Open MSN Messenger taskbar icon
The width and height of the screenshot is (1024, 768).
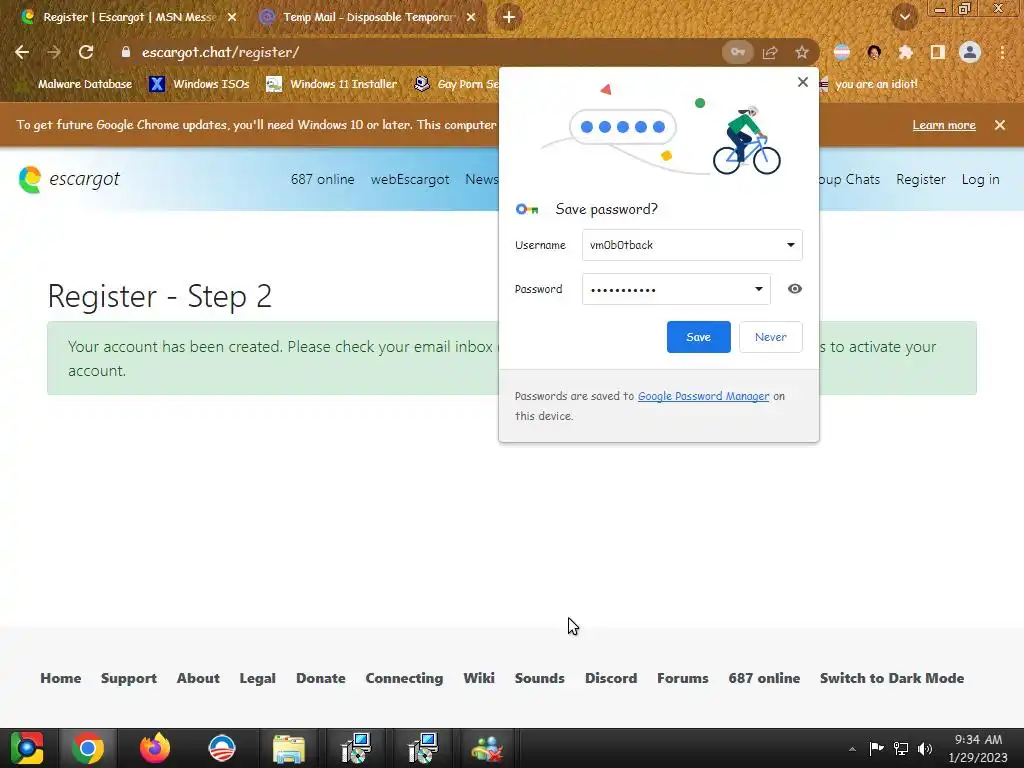coord(487,748)
